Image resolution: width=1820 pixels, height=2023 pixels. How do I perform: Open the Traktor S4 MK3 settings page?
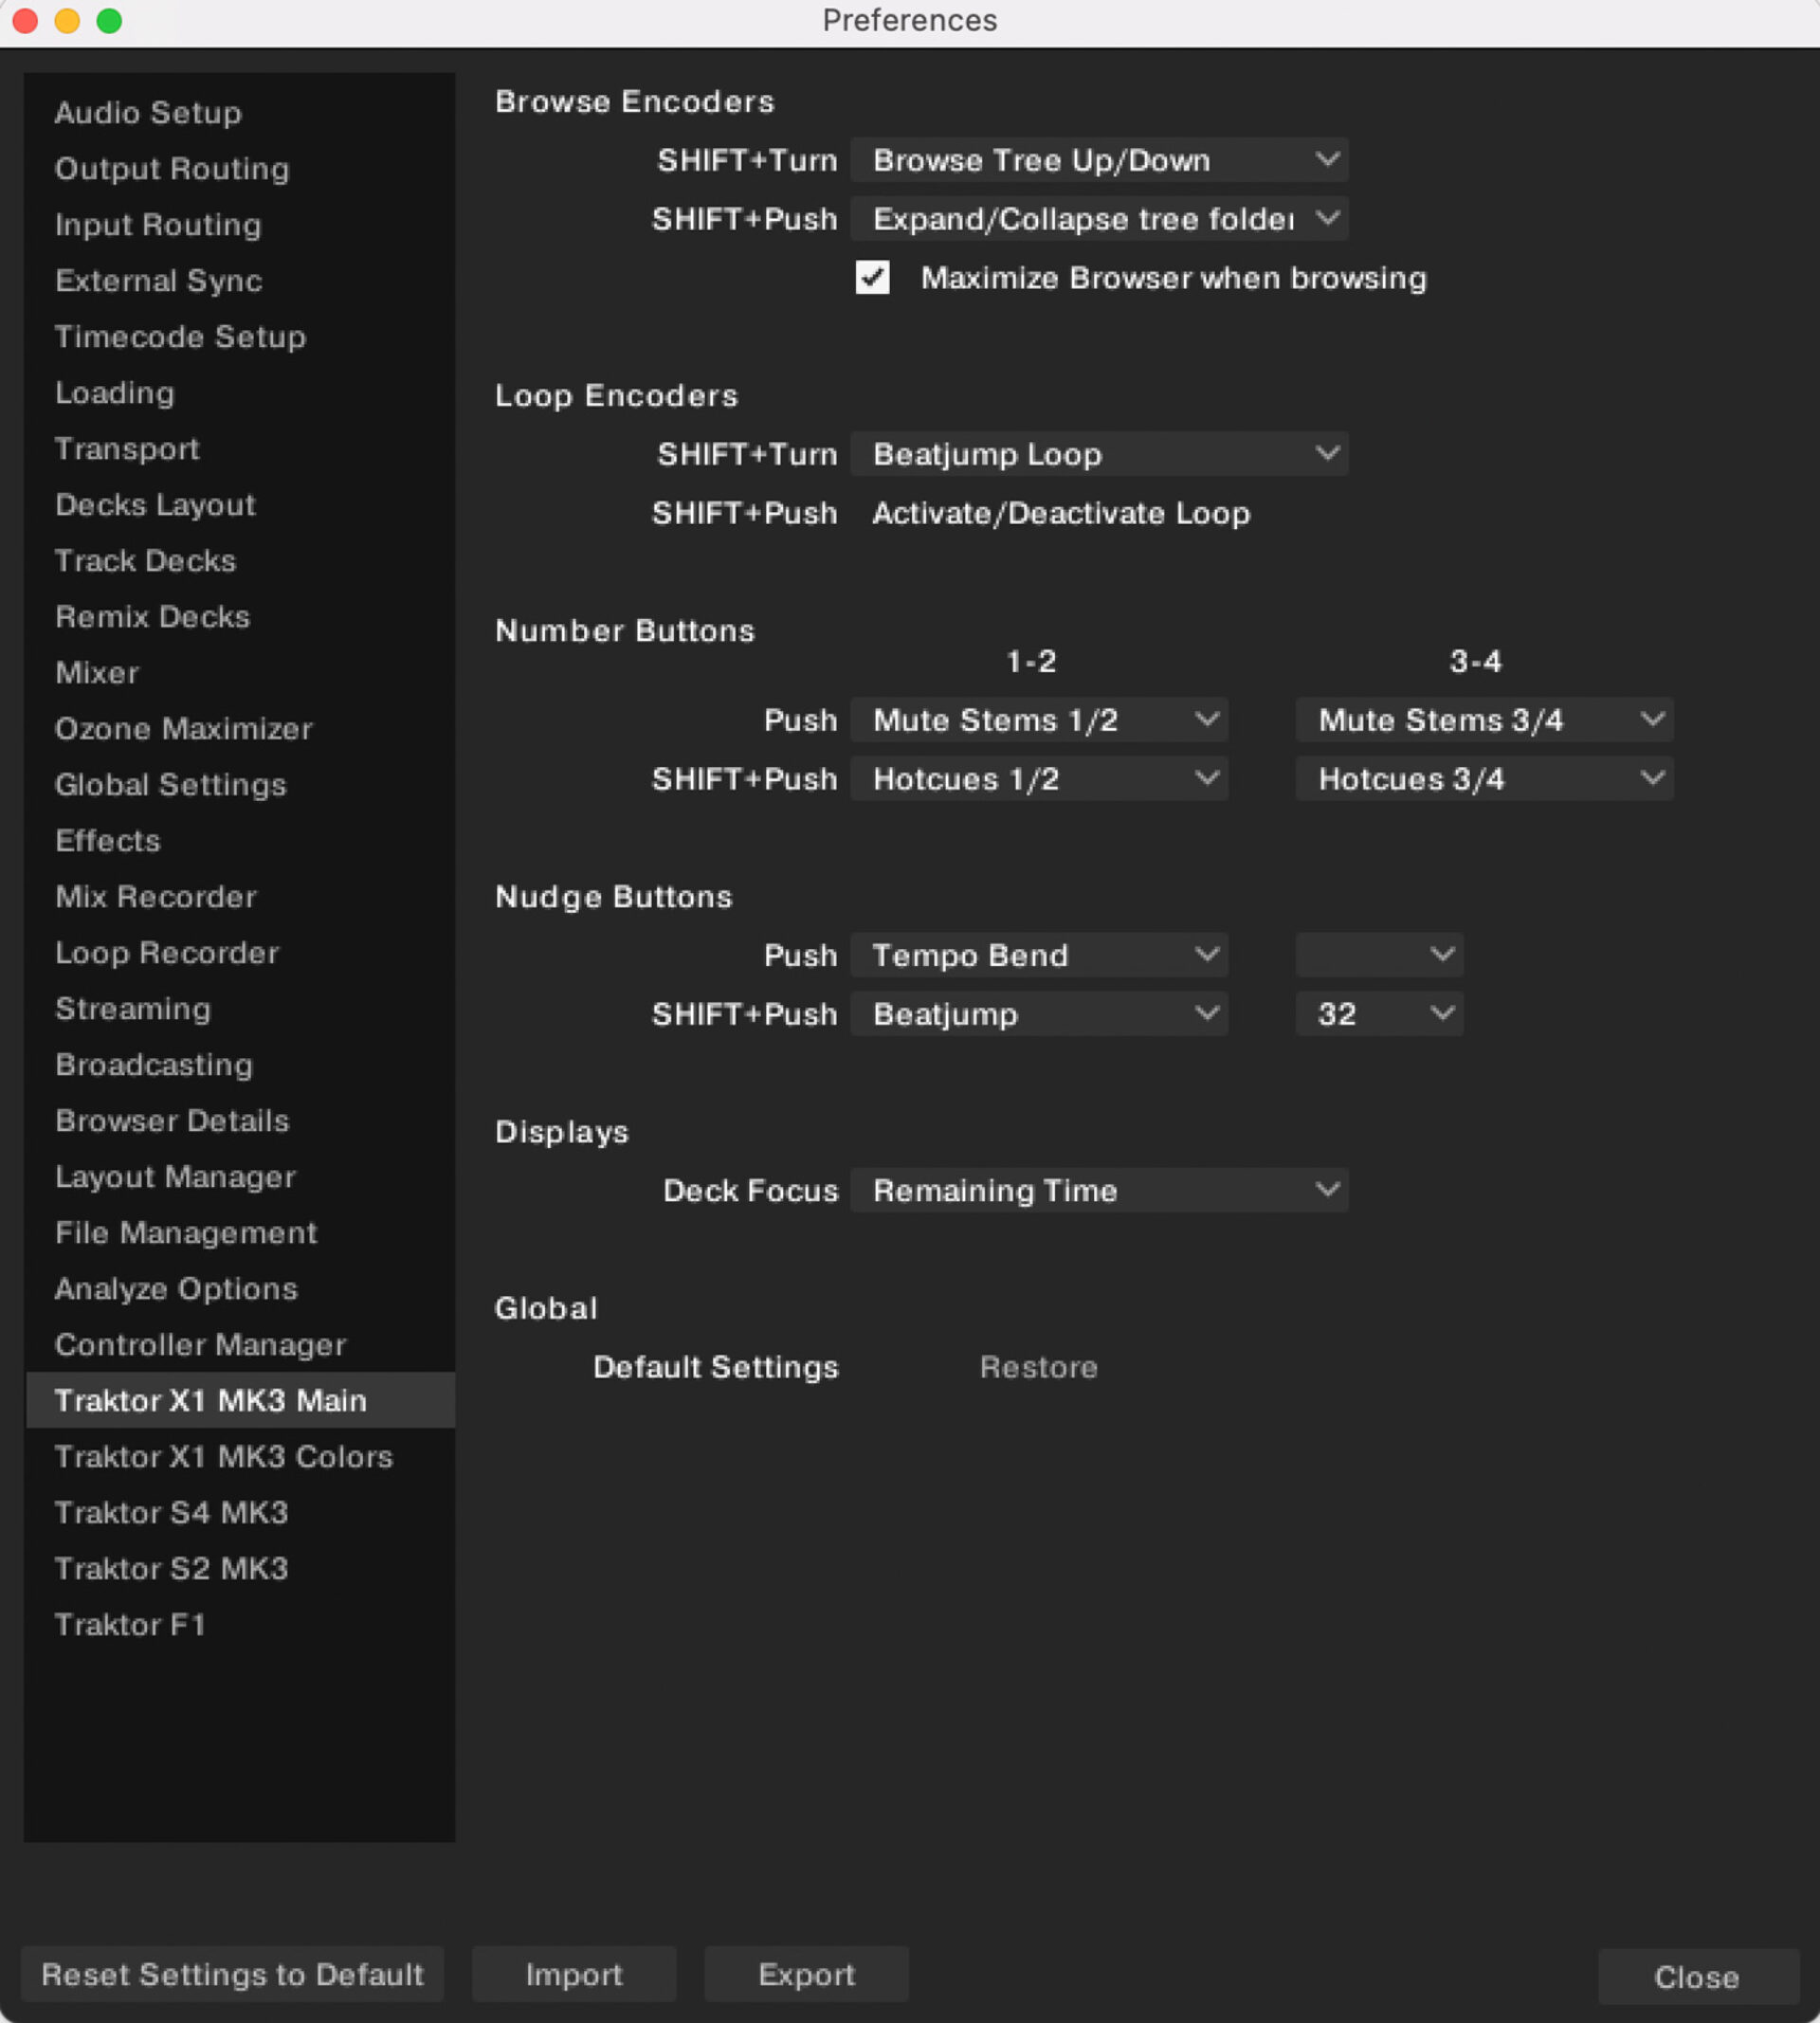(171, 1513)
